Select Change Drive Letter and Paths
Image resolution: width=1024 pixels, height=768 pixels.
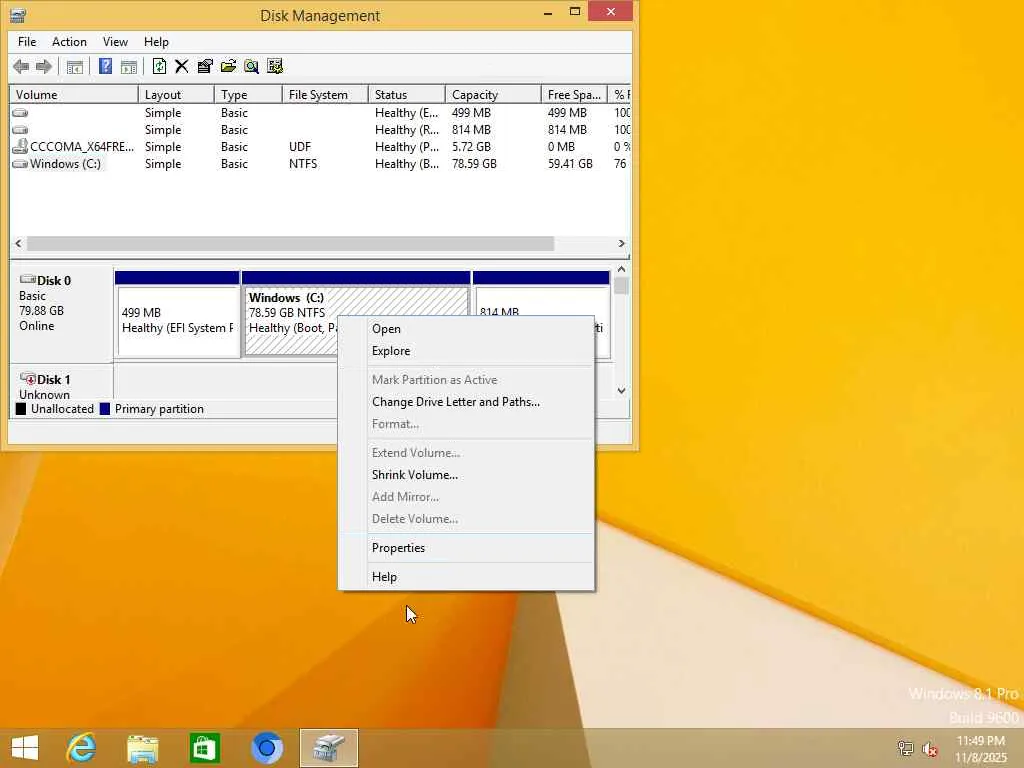[x=455, y=402]
